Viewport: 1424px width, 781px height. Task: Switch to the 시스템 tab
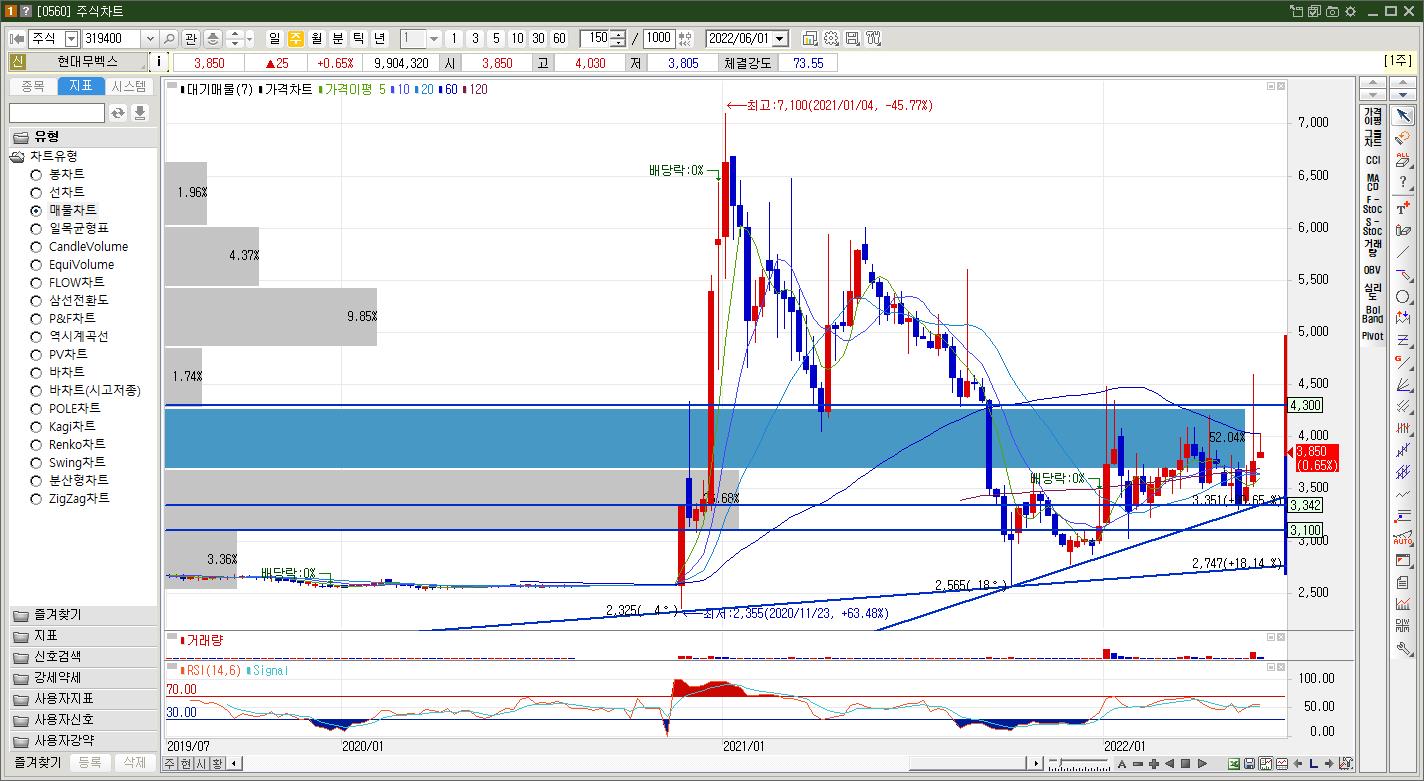point(129,86)
